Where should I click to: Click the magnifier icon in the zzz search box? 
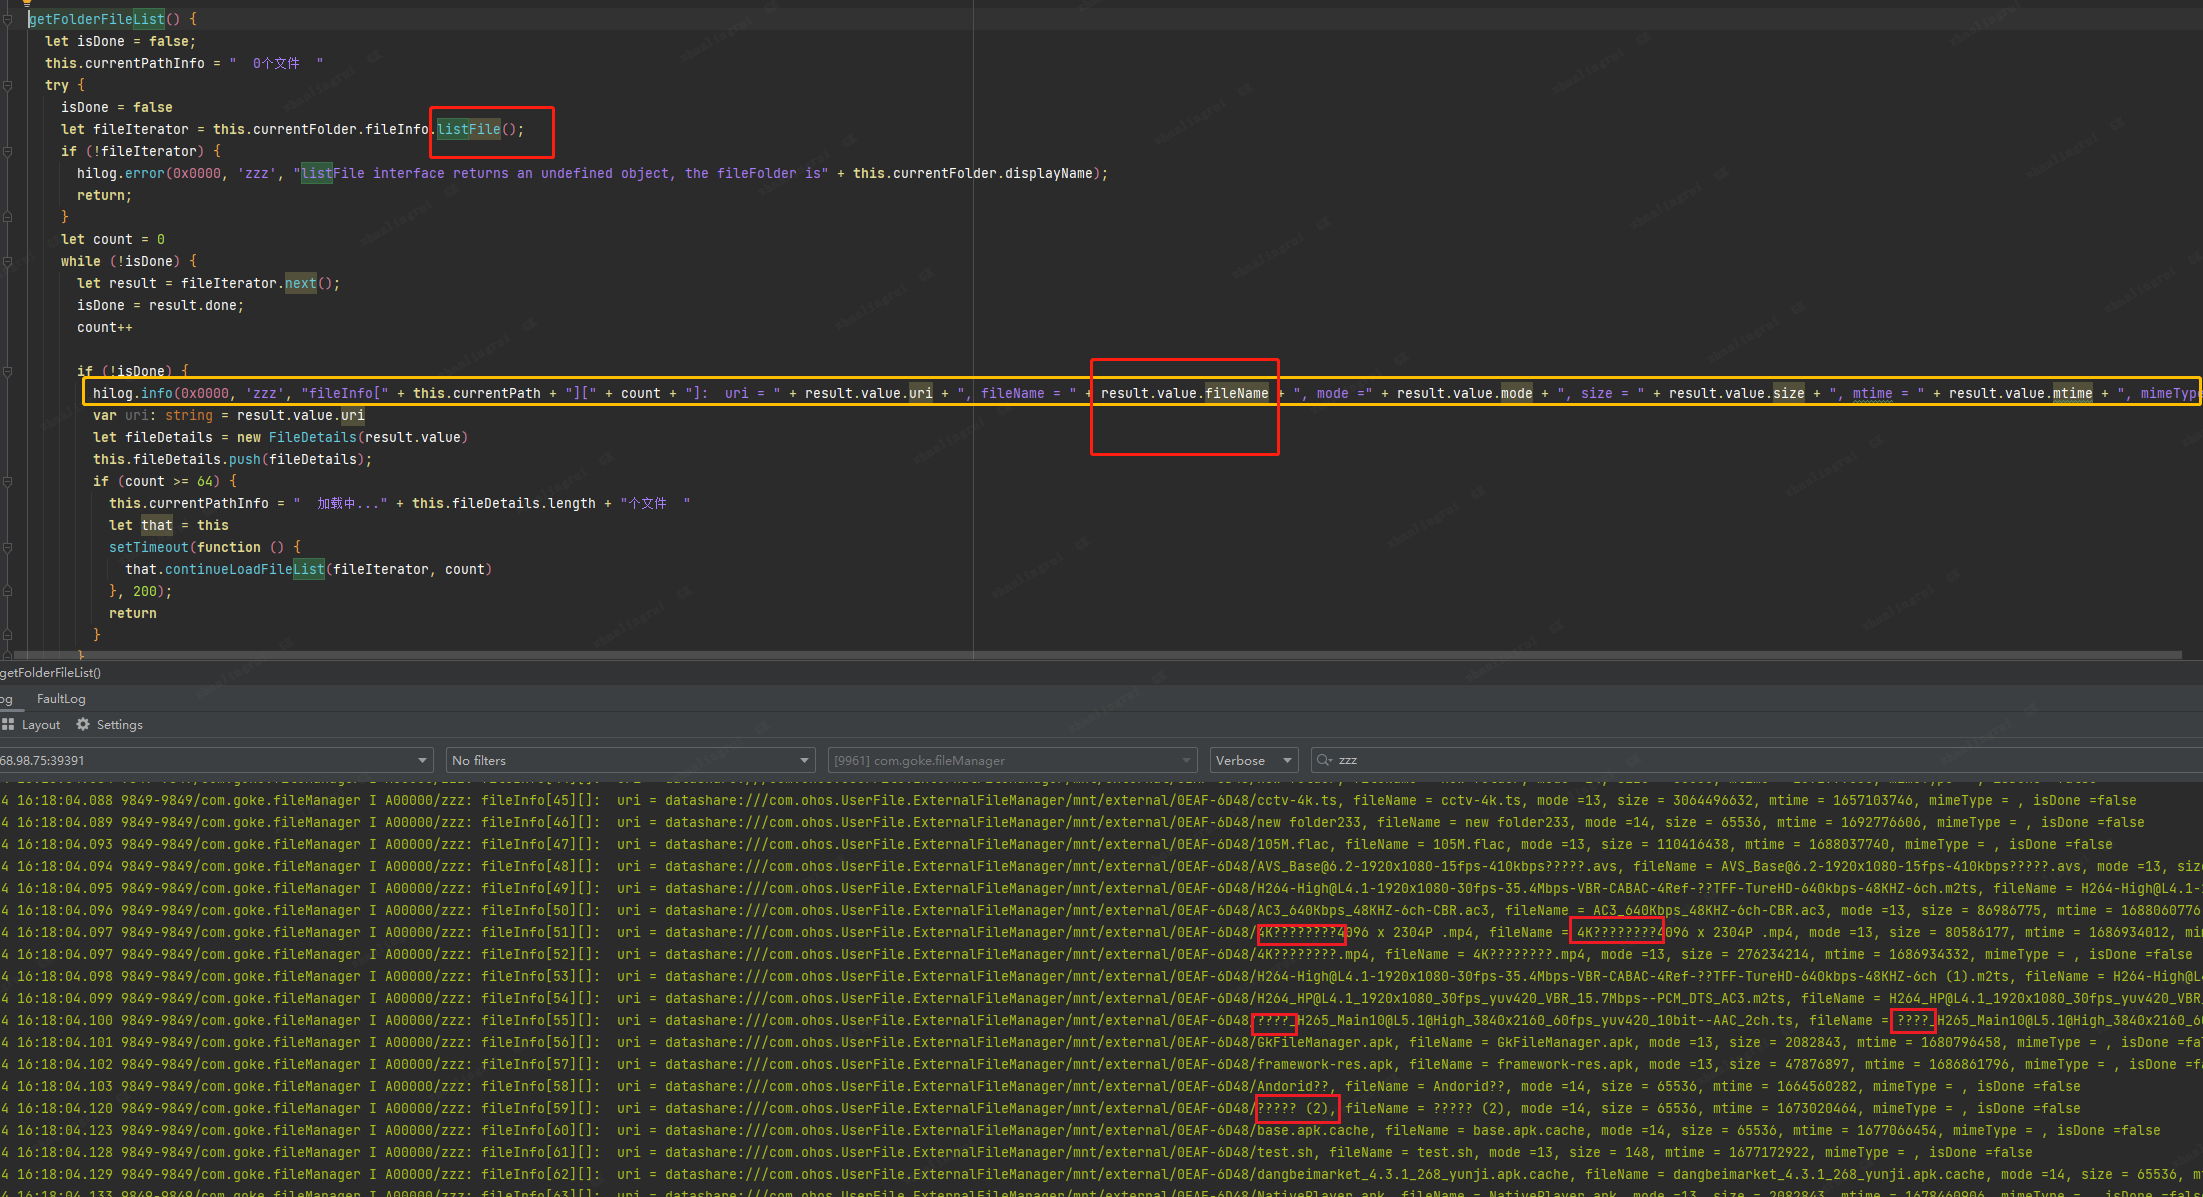point(1325,760)
